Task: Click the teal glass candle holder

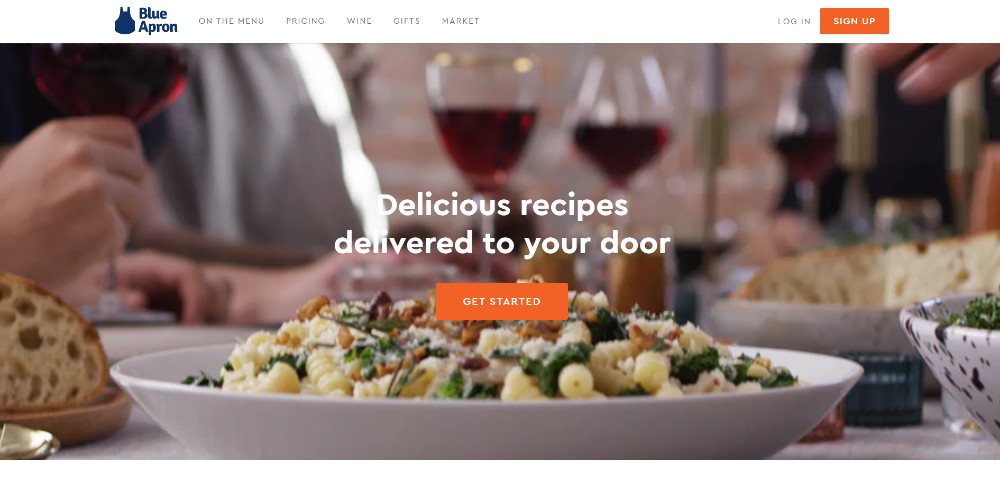Action: 882,389
